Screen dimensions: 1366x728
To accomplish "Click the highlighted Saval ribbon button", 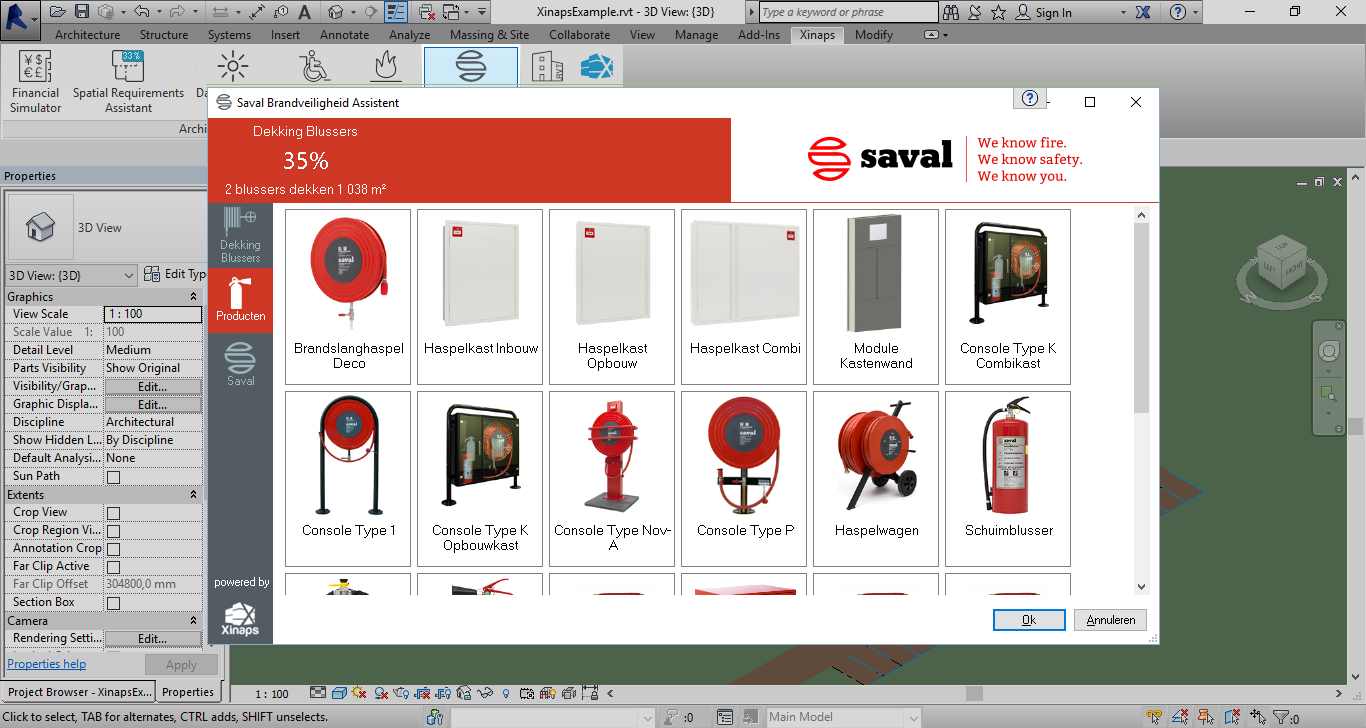I will click(471, 67).
